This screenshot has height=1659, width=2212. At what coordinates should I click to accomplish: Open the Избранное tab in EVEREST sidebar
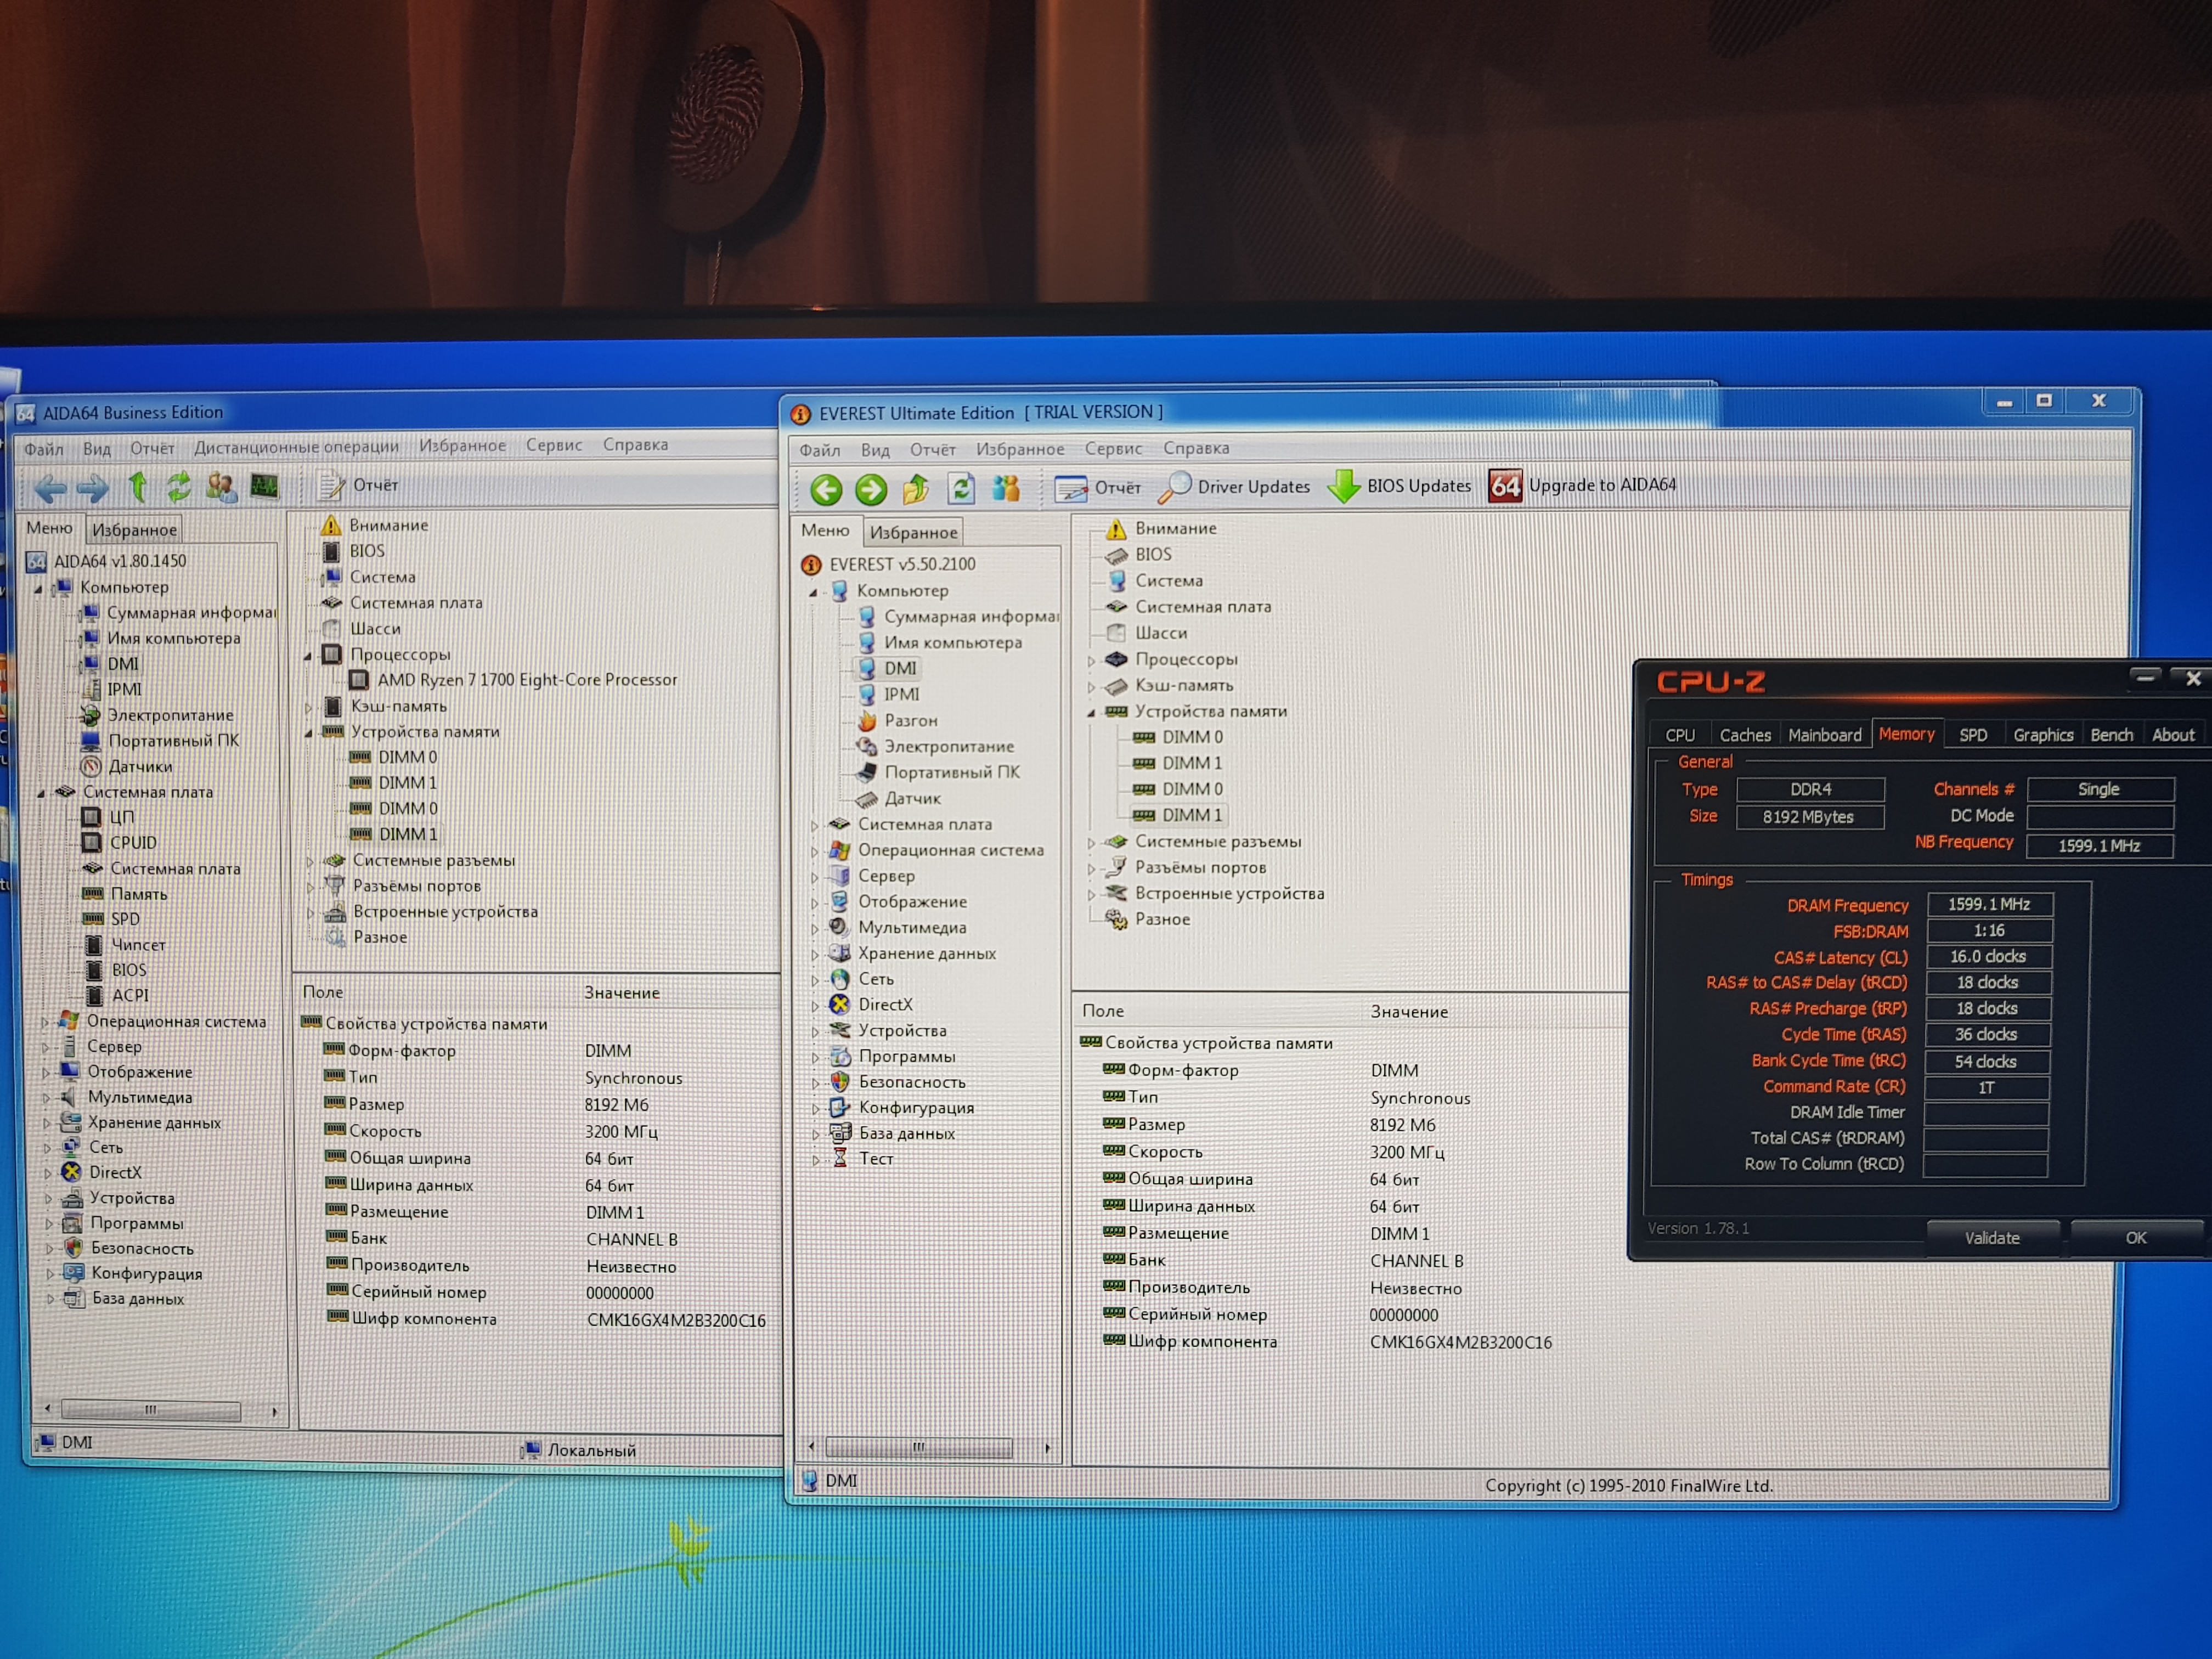(913, 533)
